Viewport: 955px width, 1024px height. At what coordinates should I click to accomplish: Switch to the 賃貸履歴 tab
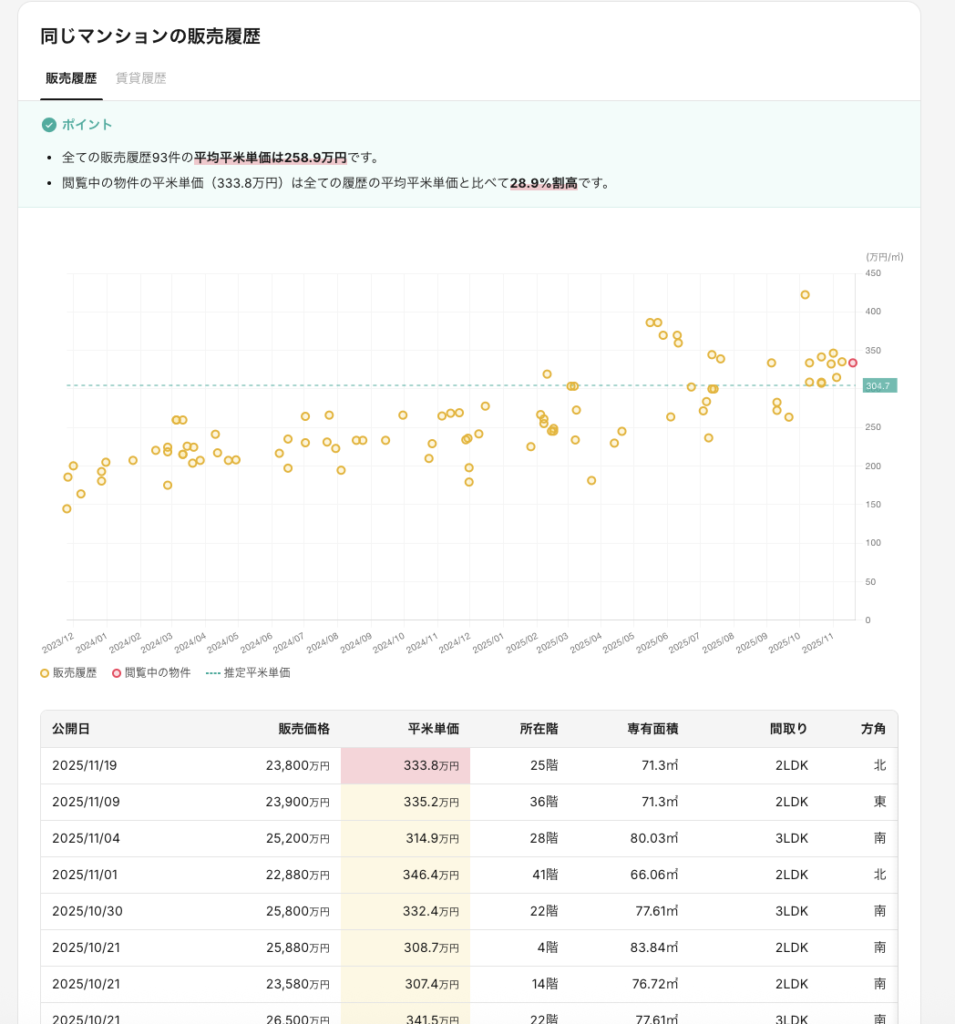point(141,78)
